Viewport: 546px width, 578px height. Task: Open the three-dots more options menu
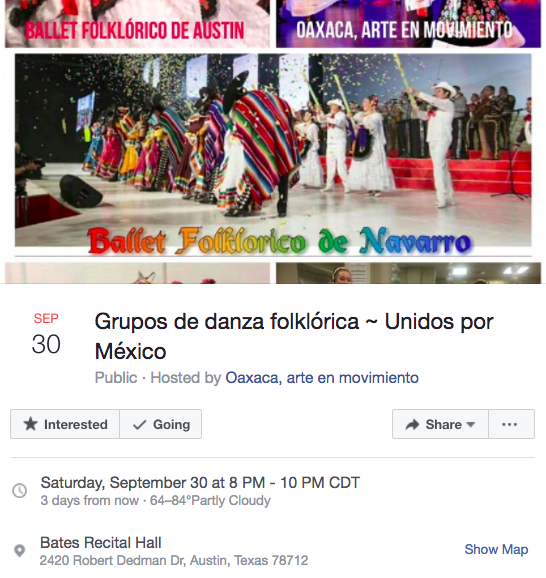(511, 424)
